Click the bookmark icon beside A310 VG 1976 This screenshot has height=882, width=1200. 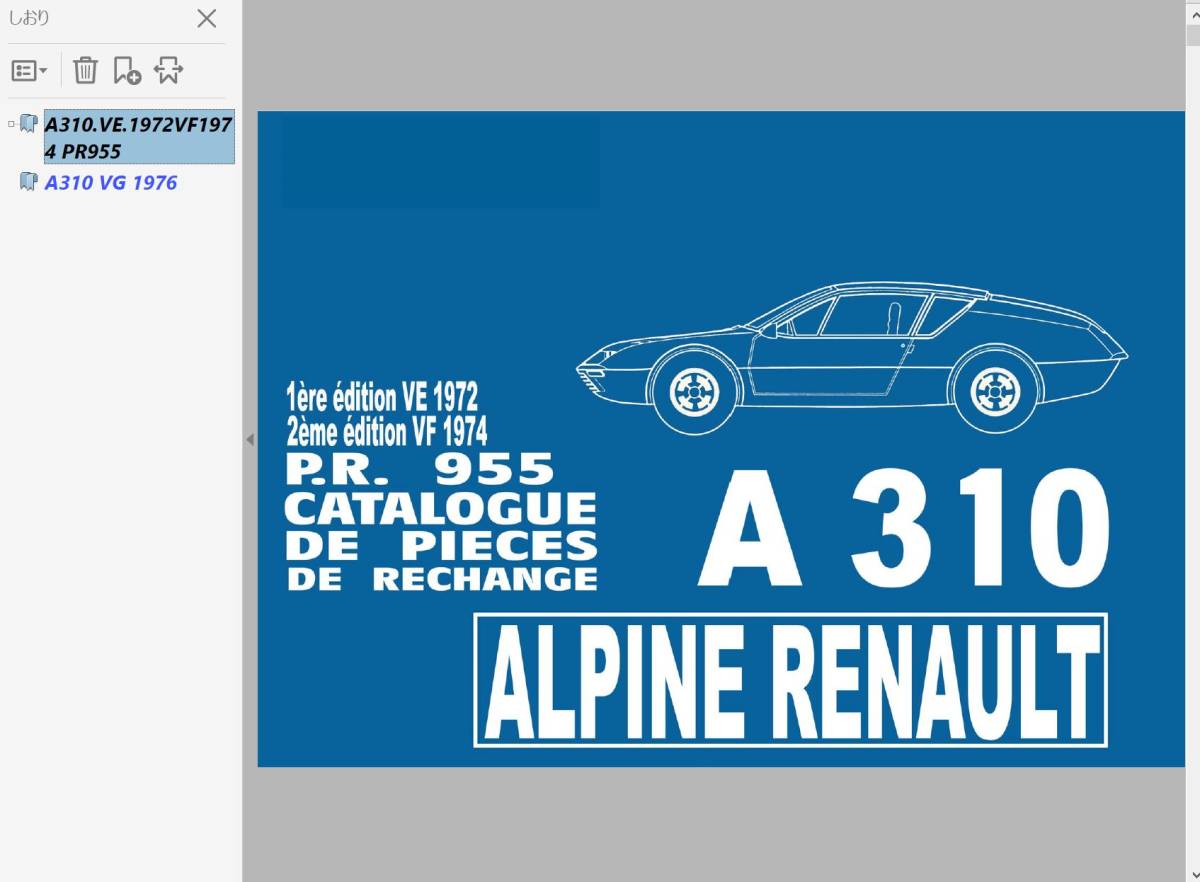click(29, 182)
